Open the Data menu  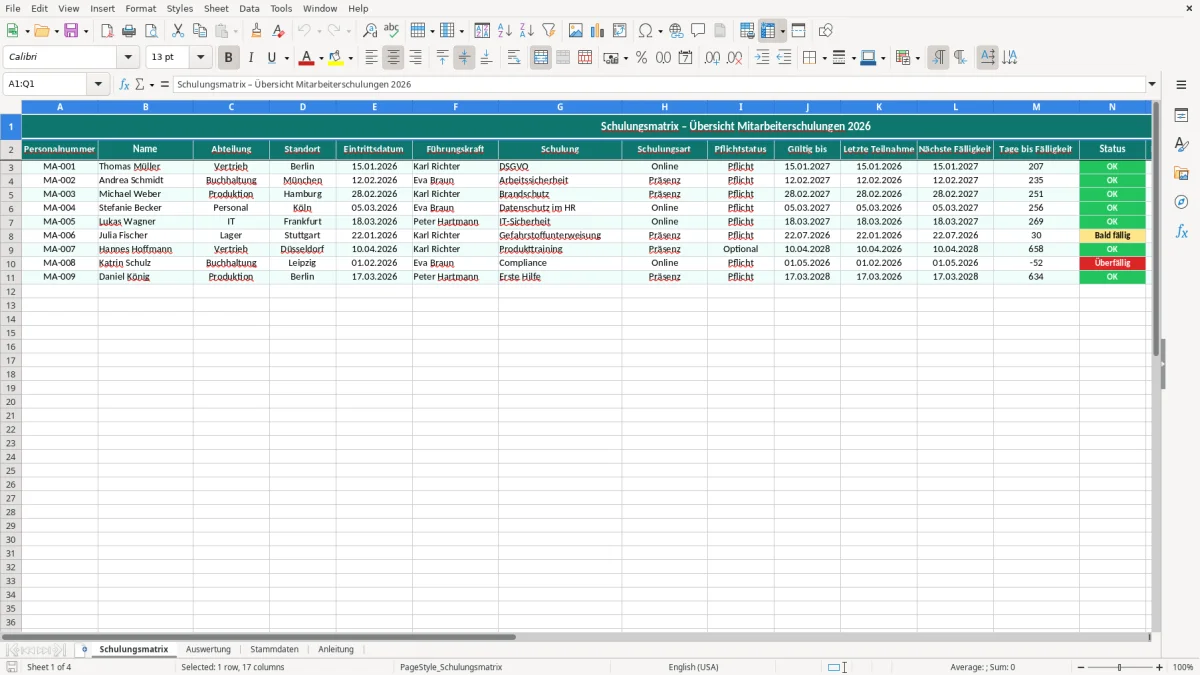pyautogui.click(x=249, y=8)
